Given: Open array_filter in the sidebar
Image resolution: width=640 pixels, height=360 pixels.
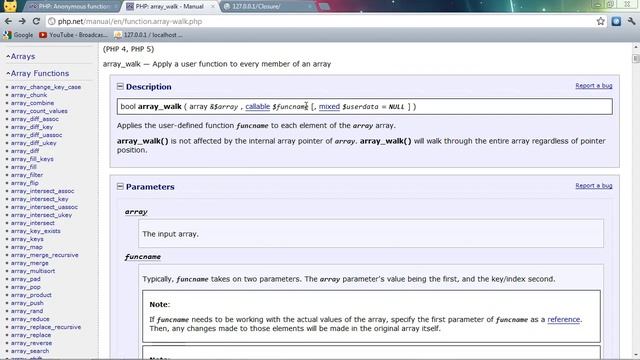Looking at the screenshot, I should click(x=27, y=175).
